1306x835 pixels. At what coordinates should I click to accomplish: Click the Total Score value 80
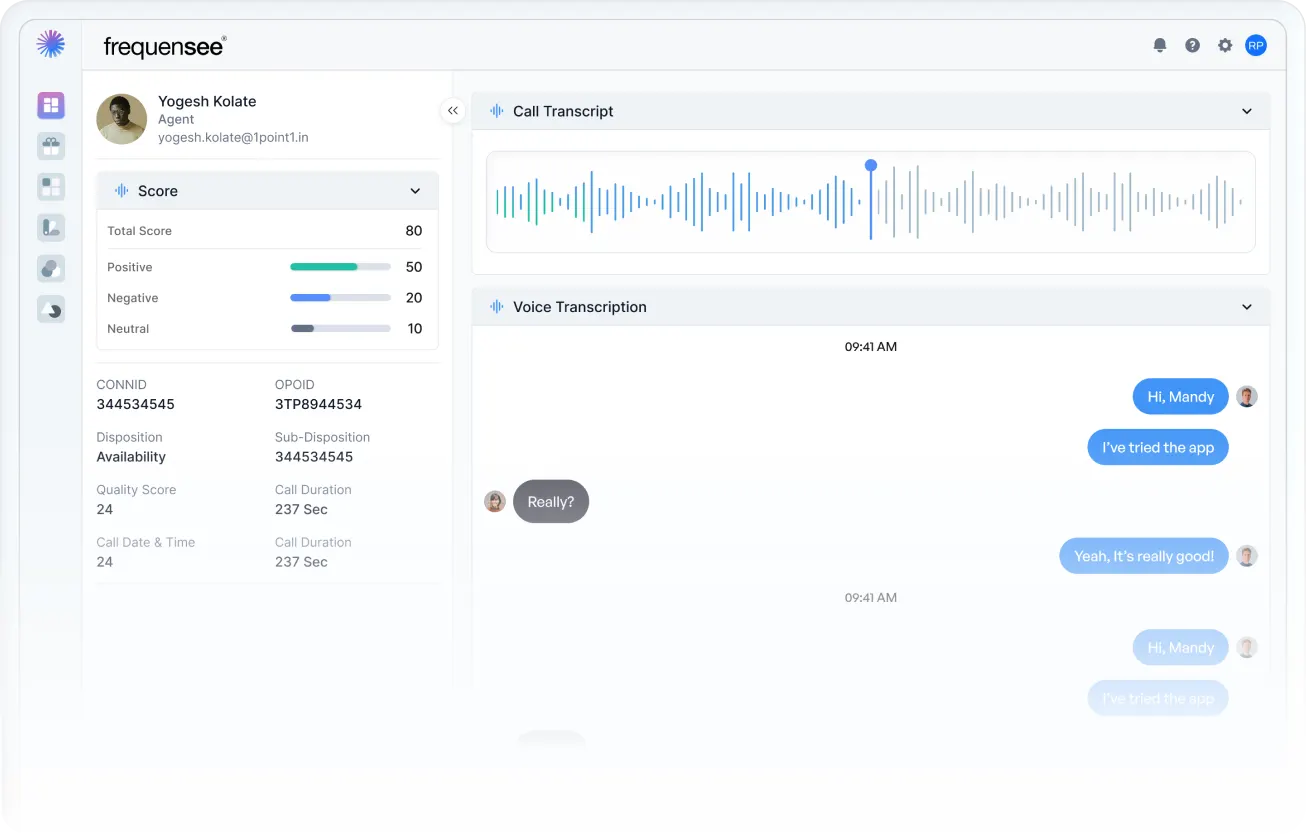[414, 231]
